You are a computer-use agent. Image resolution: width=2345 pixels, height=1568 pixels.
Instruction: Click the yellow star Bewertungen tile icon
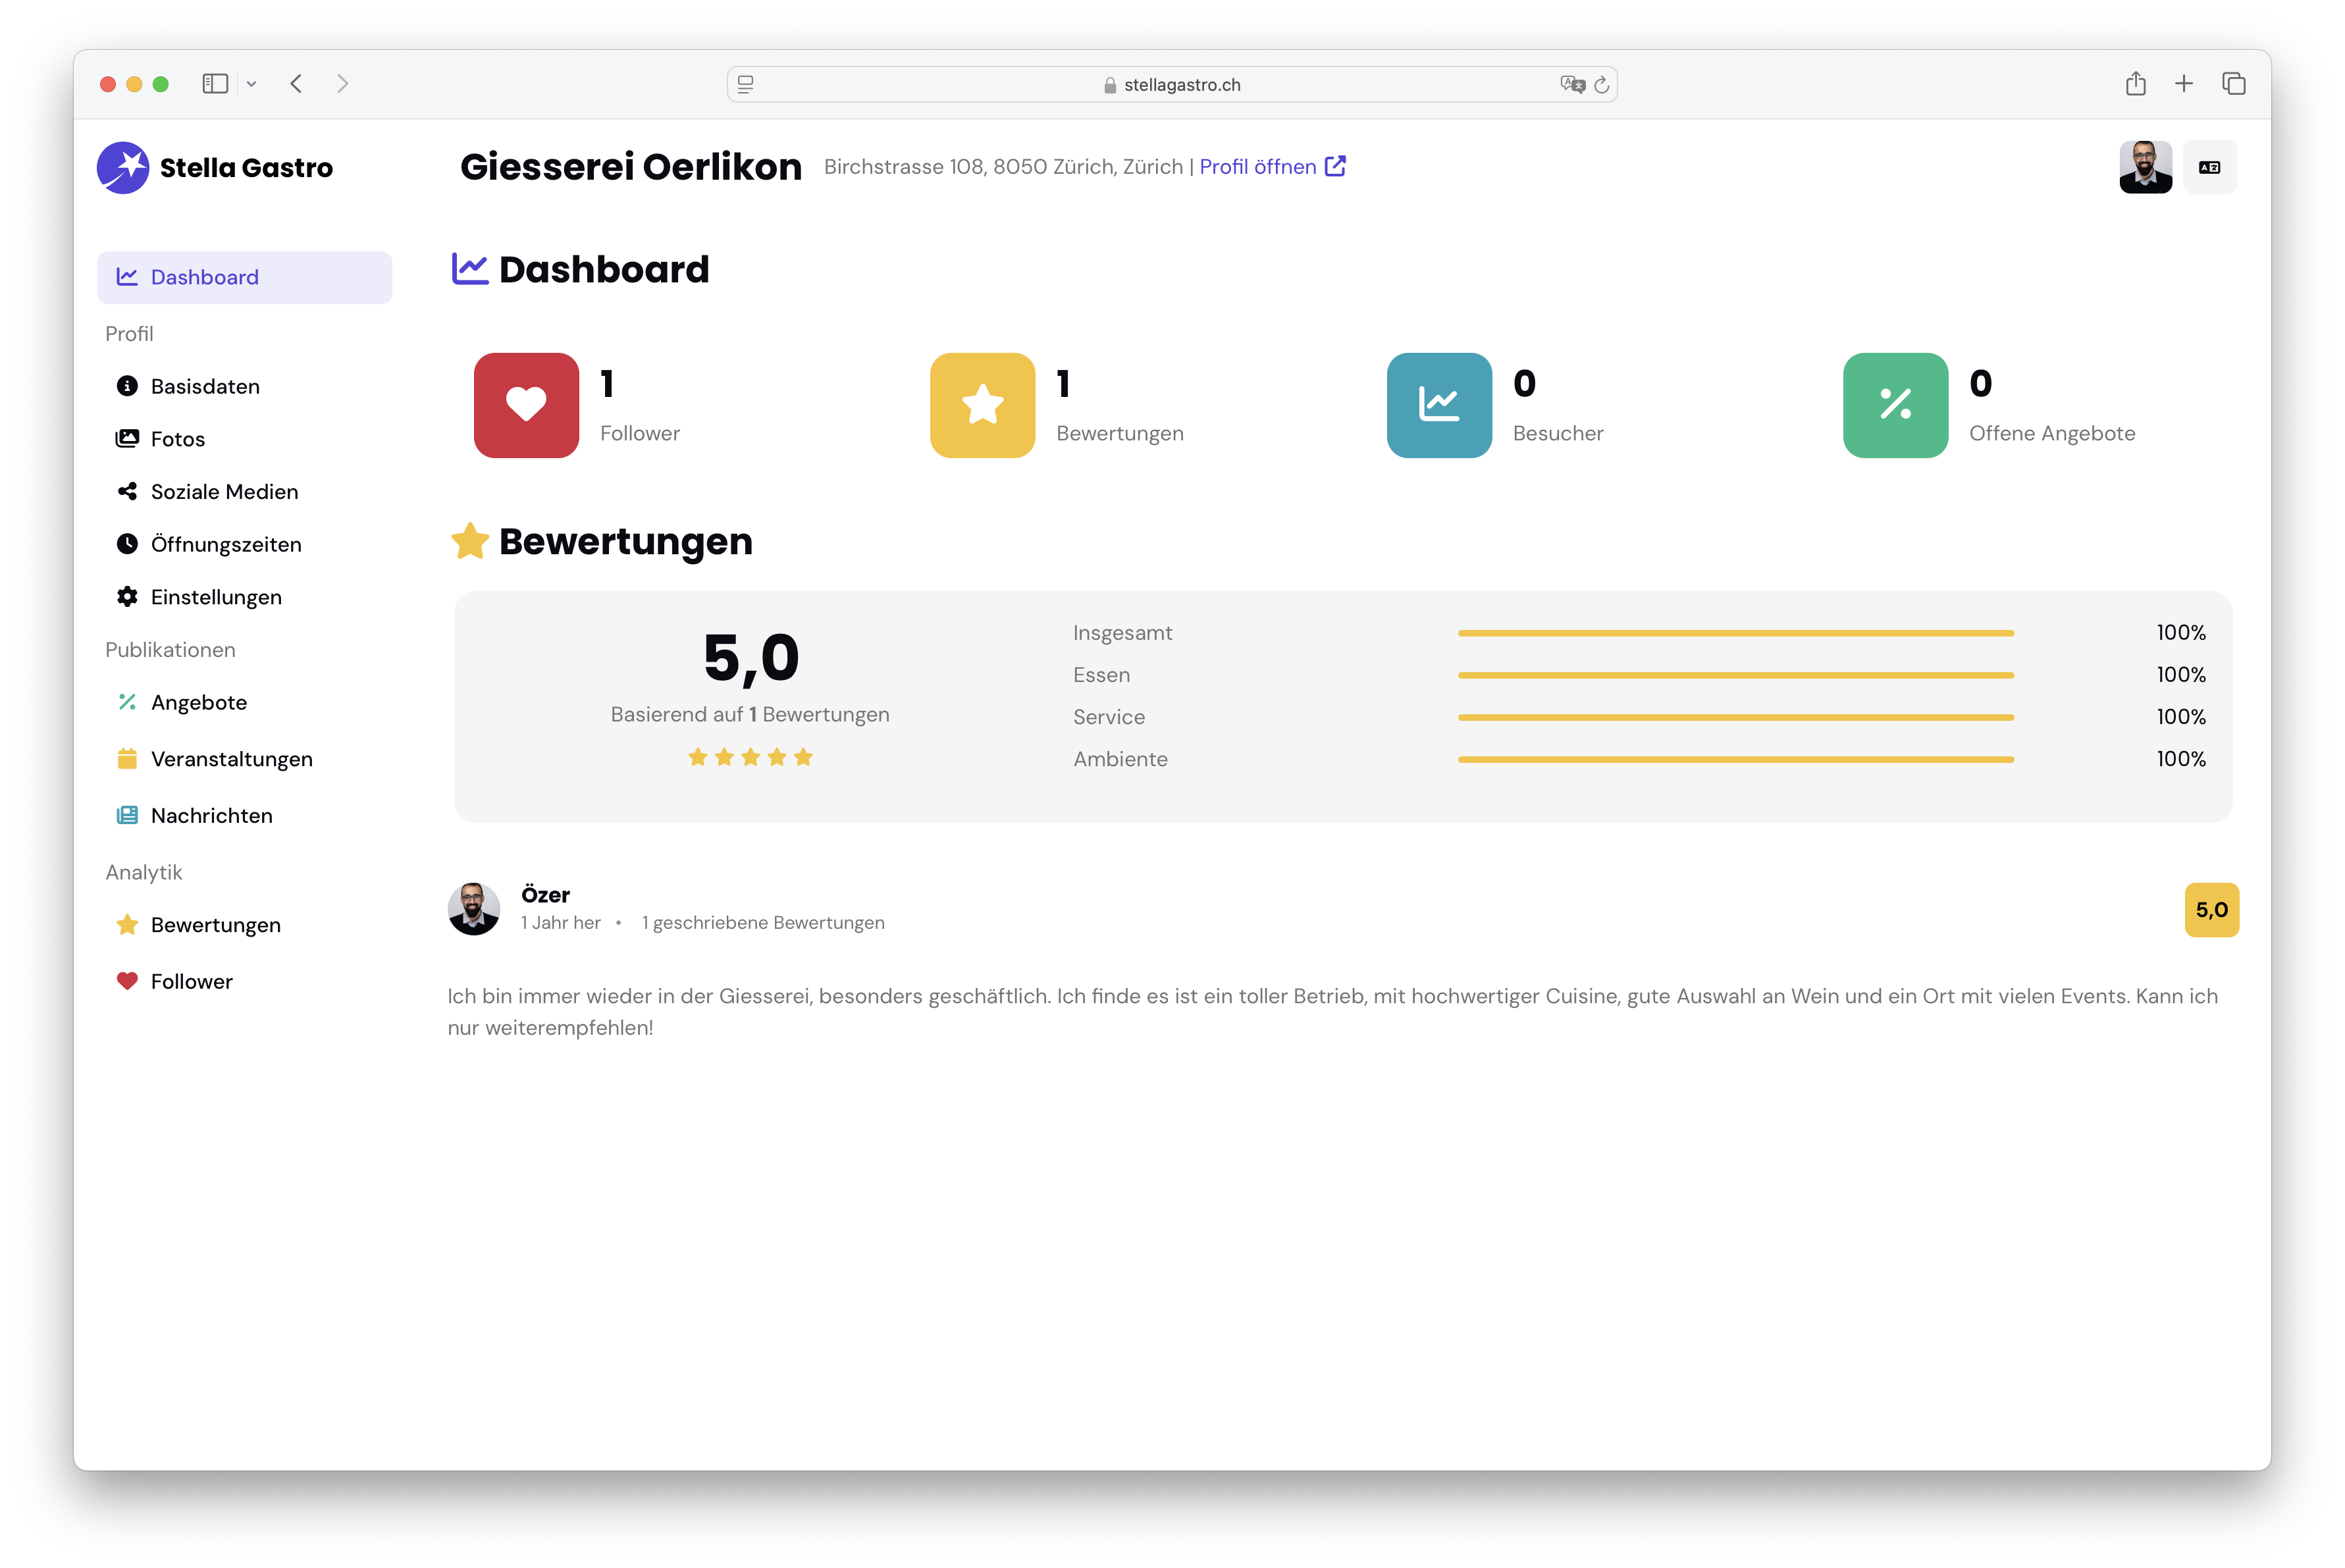pos(982,405)
